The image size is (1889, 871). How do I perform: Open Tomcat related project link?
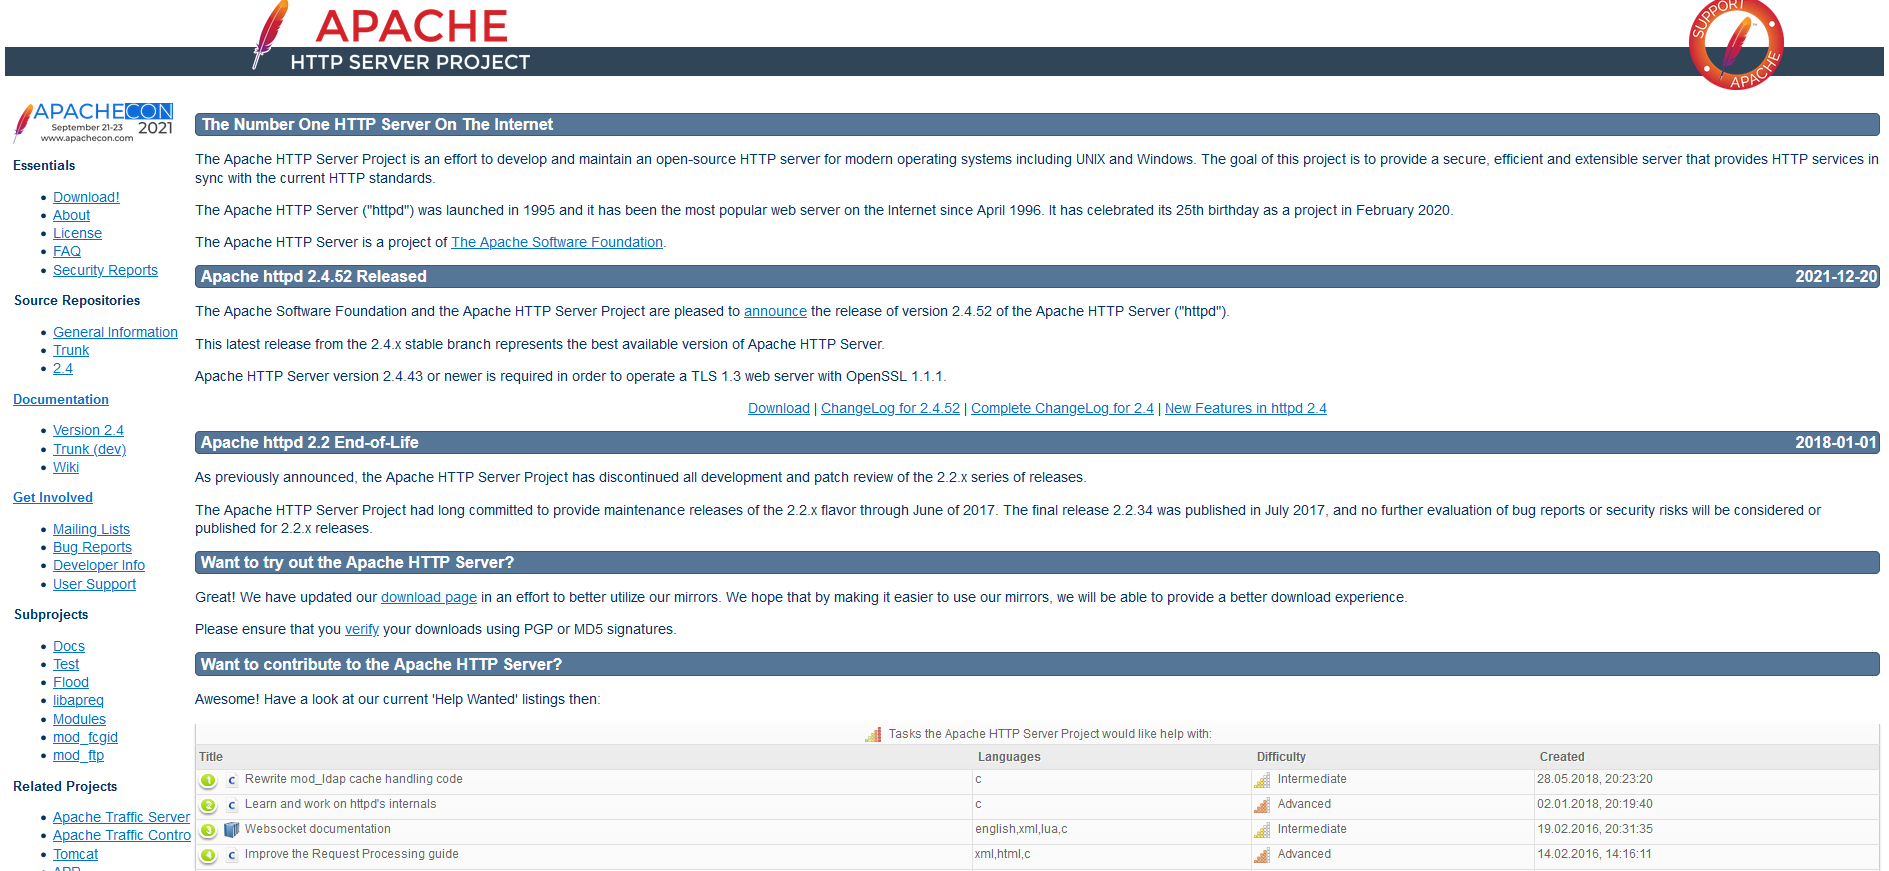[75, 854]
